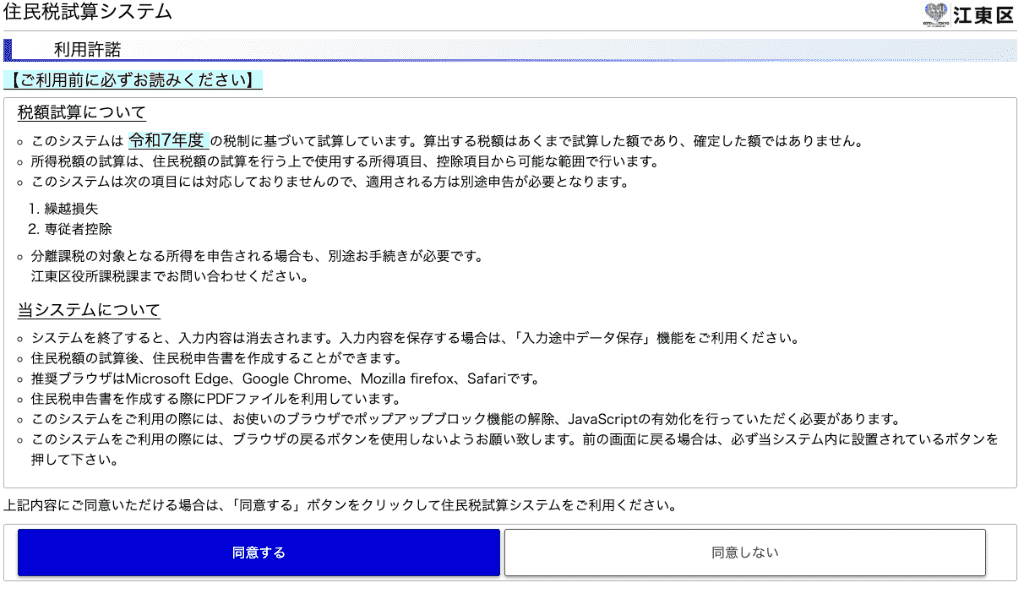1024x592 pixels.
Task: Click the agreement instruction text above the buttons
Action: [340, 505]
